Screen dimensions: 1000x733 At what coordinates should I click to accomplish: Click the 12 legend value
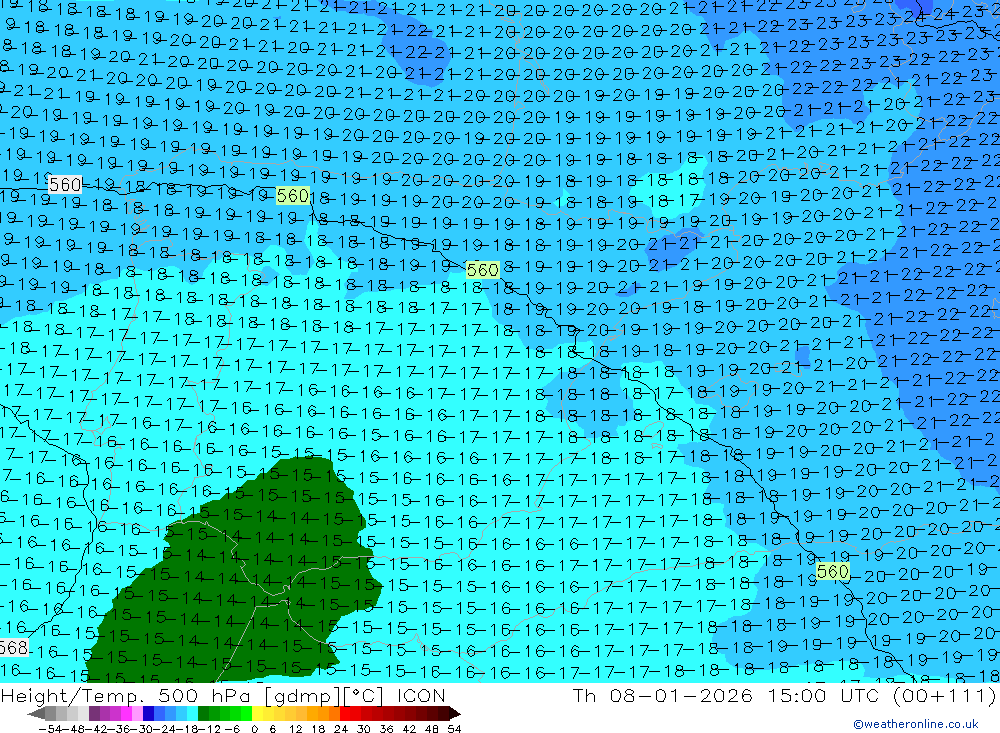[x=295, y=729]
